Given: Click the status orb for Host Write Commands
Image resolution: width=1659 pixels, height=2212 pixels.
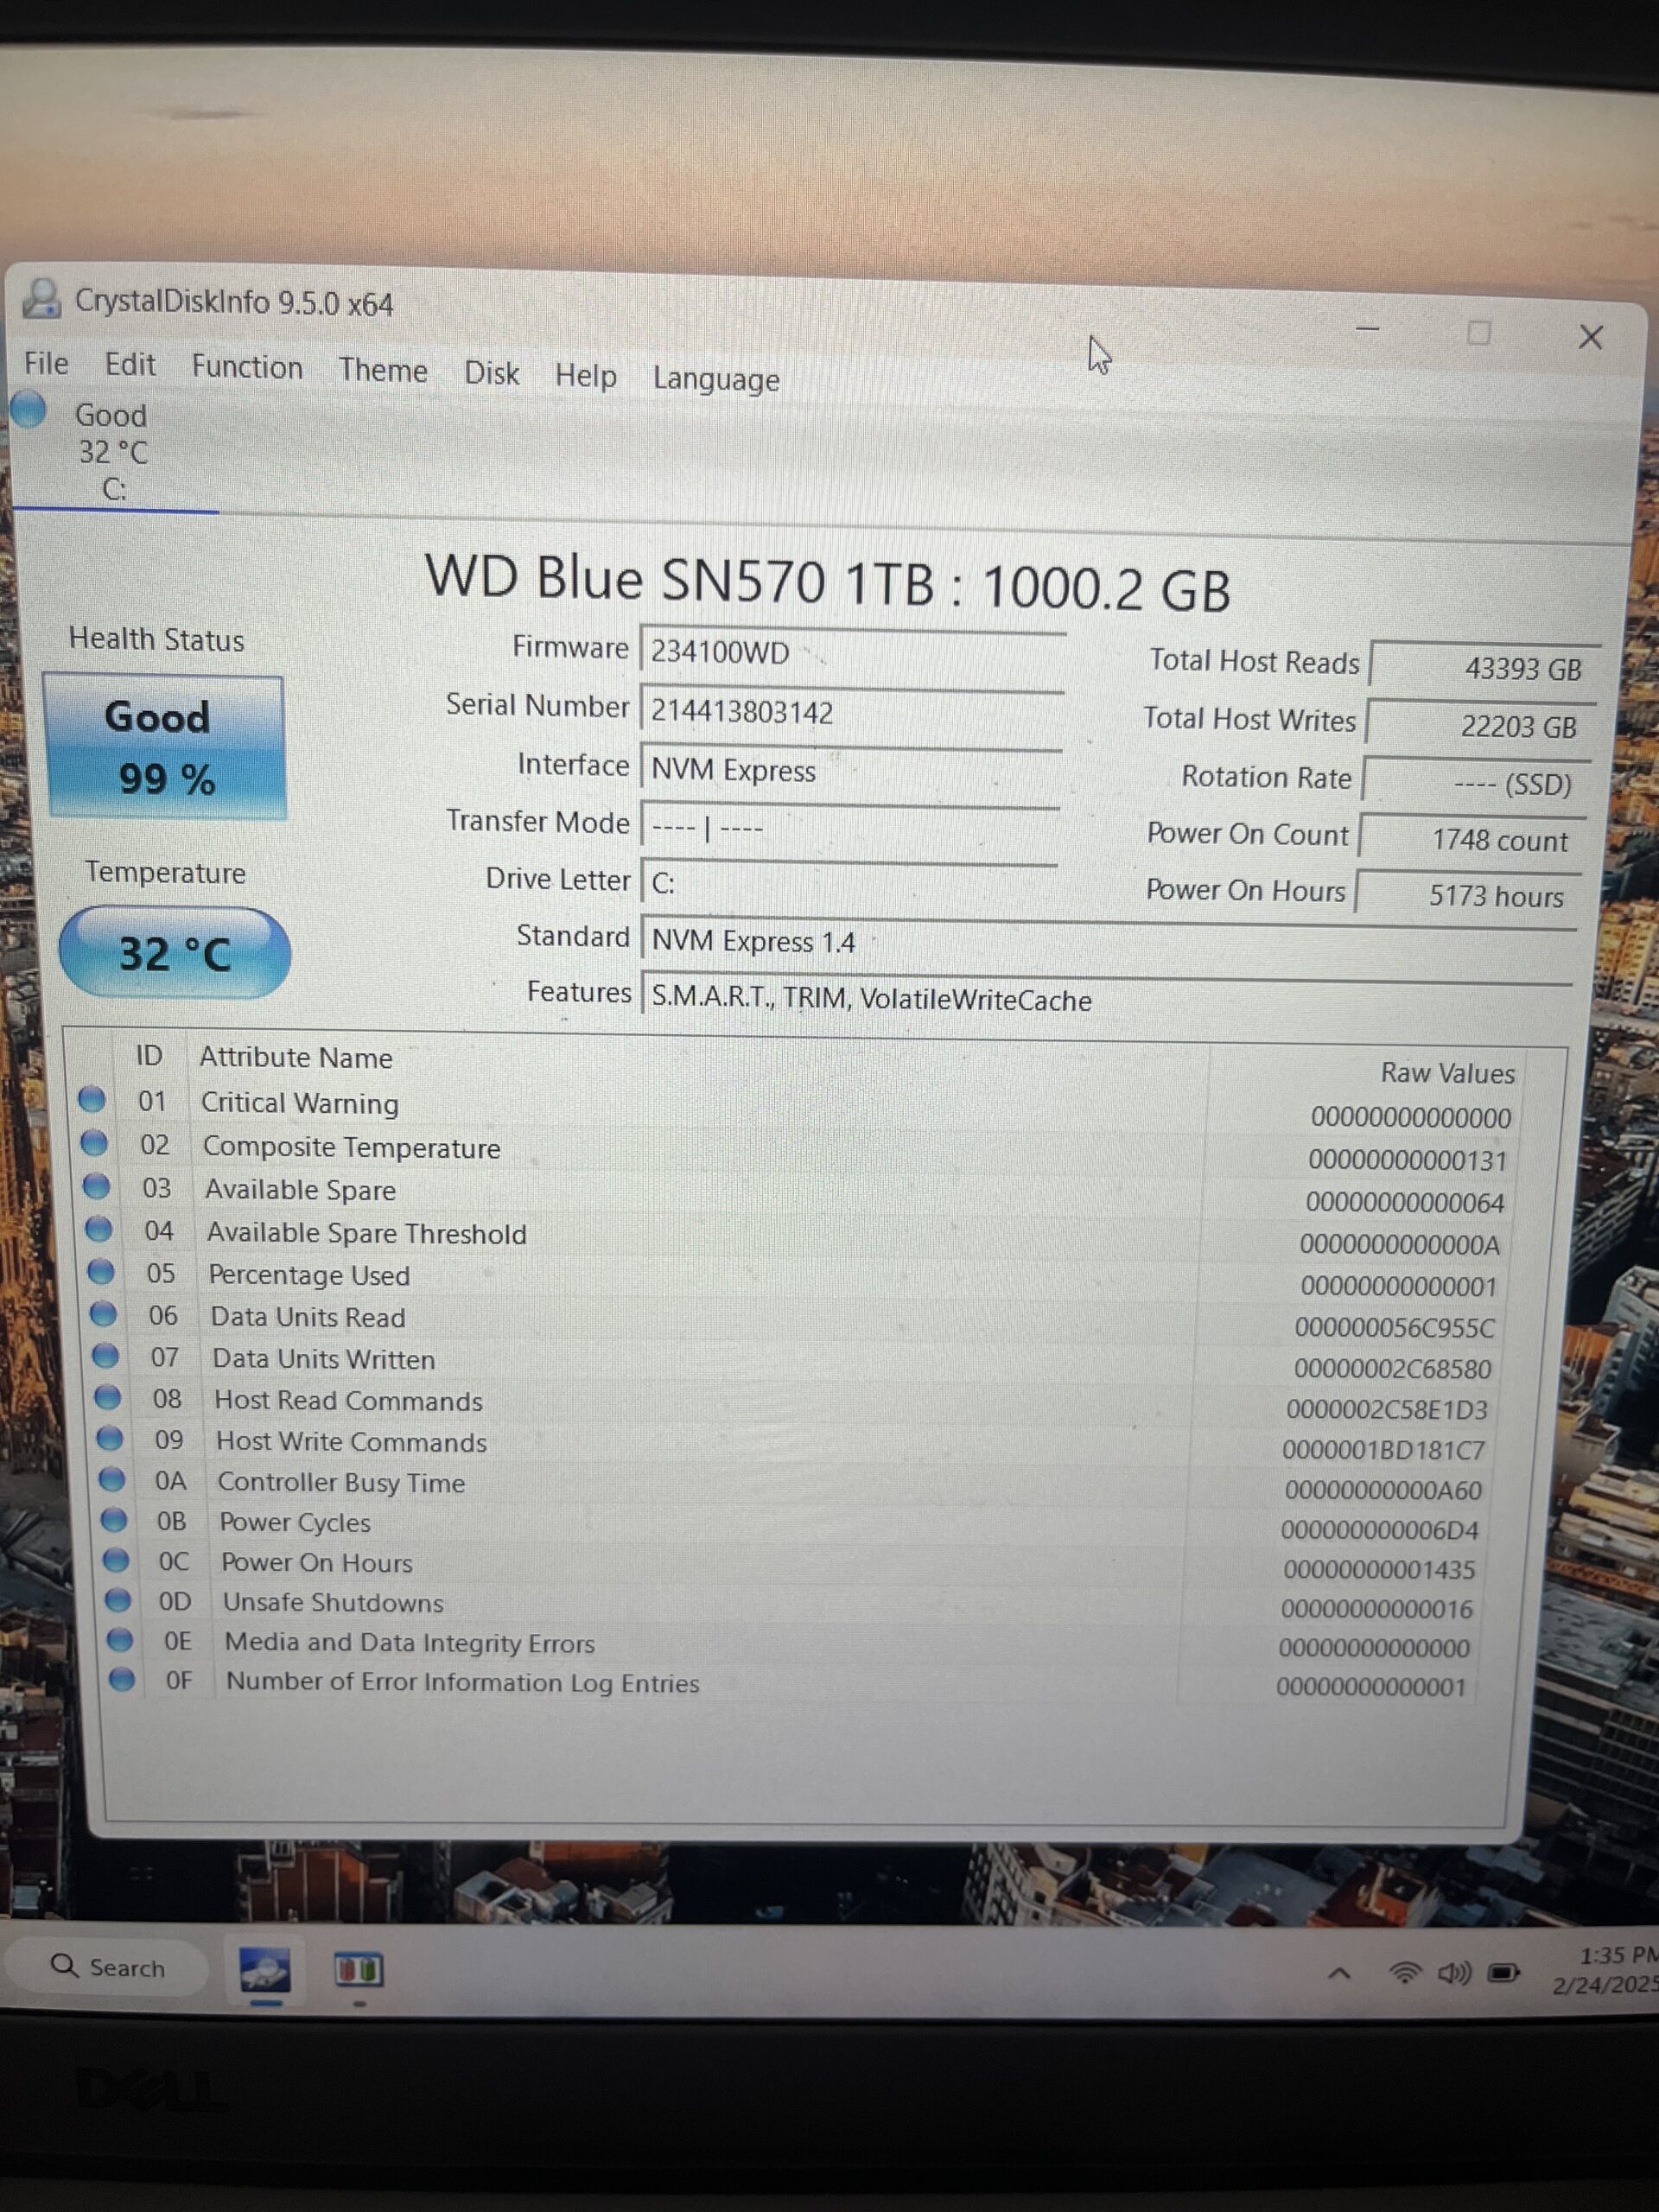Looking at the screenshot, I should click(109, 1437).
